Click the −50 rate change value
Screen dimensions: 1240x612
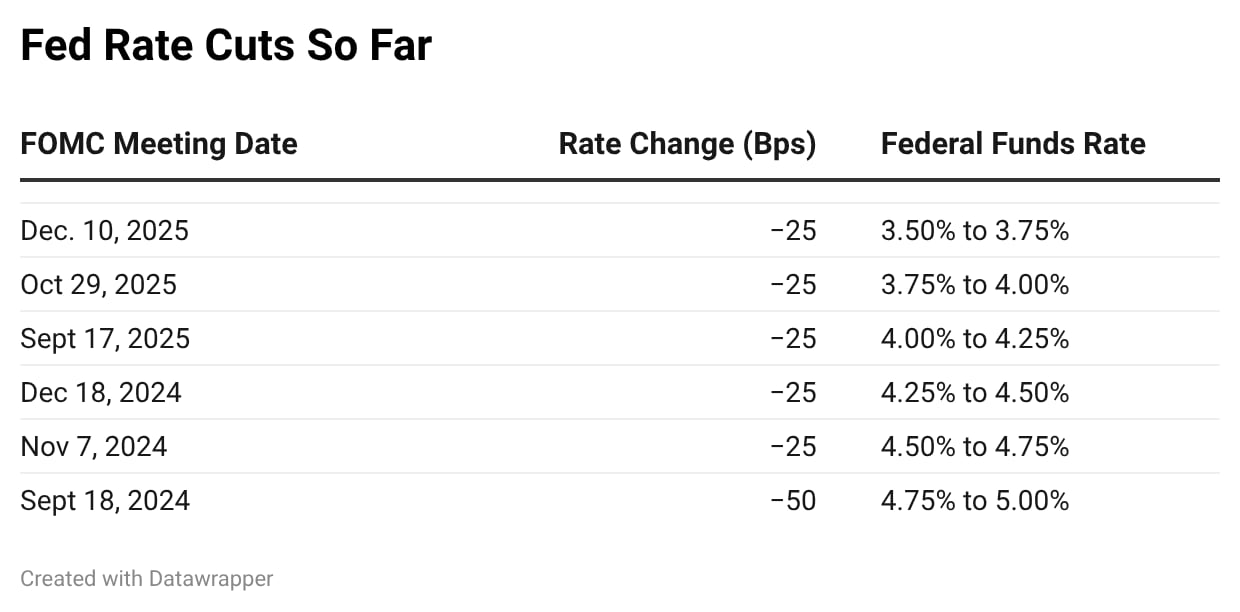coord(793,500)
